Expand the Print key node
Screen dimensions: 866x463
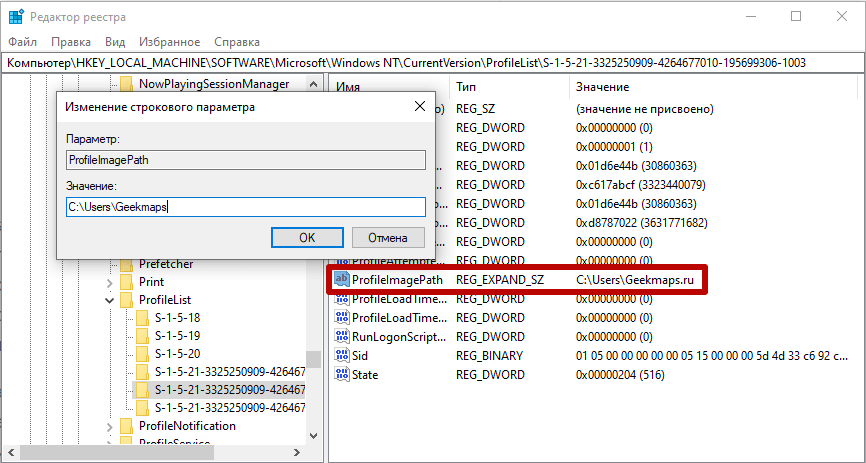109,282
